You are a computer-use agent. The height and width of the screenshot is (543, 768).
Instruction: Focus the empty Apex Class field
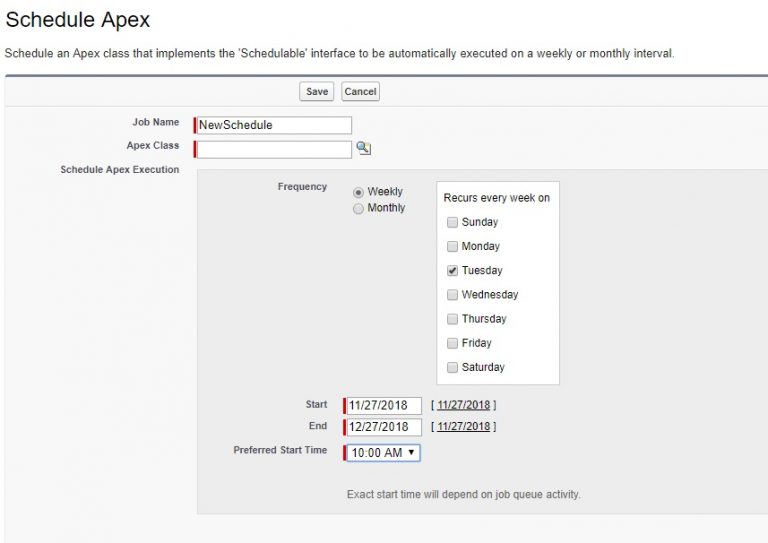pyautogui.click(x=274, y=149)
